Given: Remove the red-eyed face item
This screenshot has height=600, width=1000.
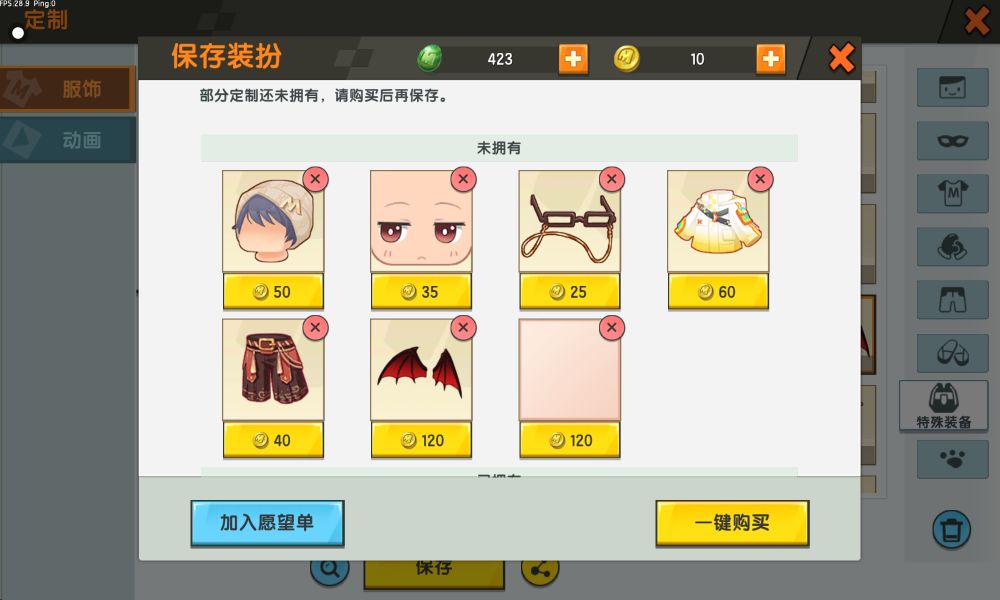Looking at the screenshot, I should (x=464, y=179).
